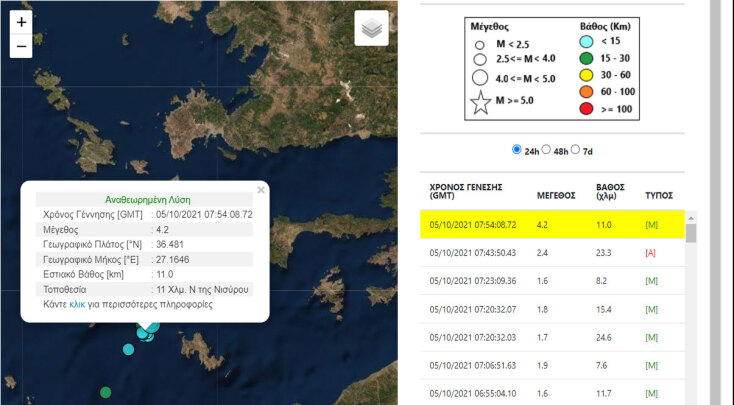Click the red depth >= 100 legend circle

589,108
